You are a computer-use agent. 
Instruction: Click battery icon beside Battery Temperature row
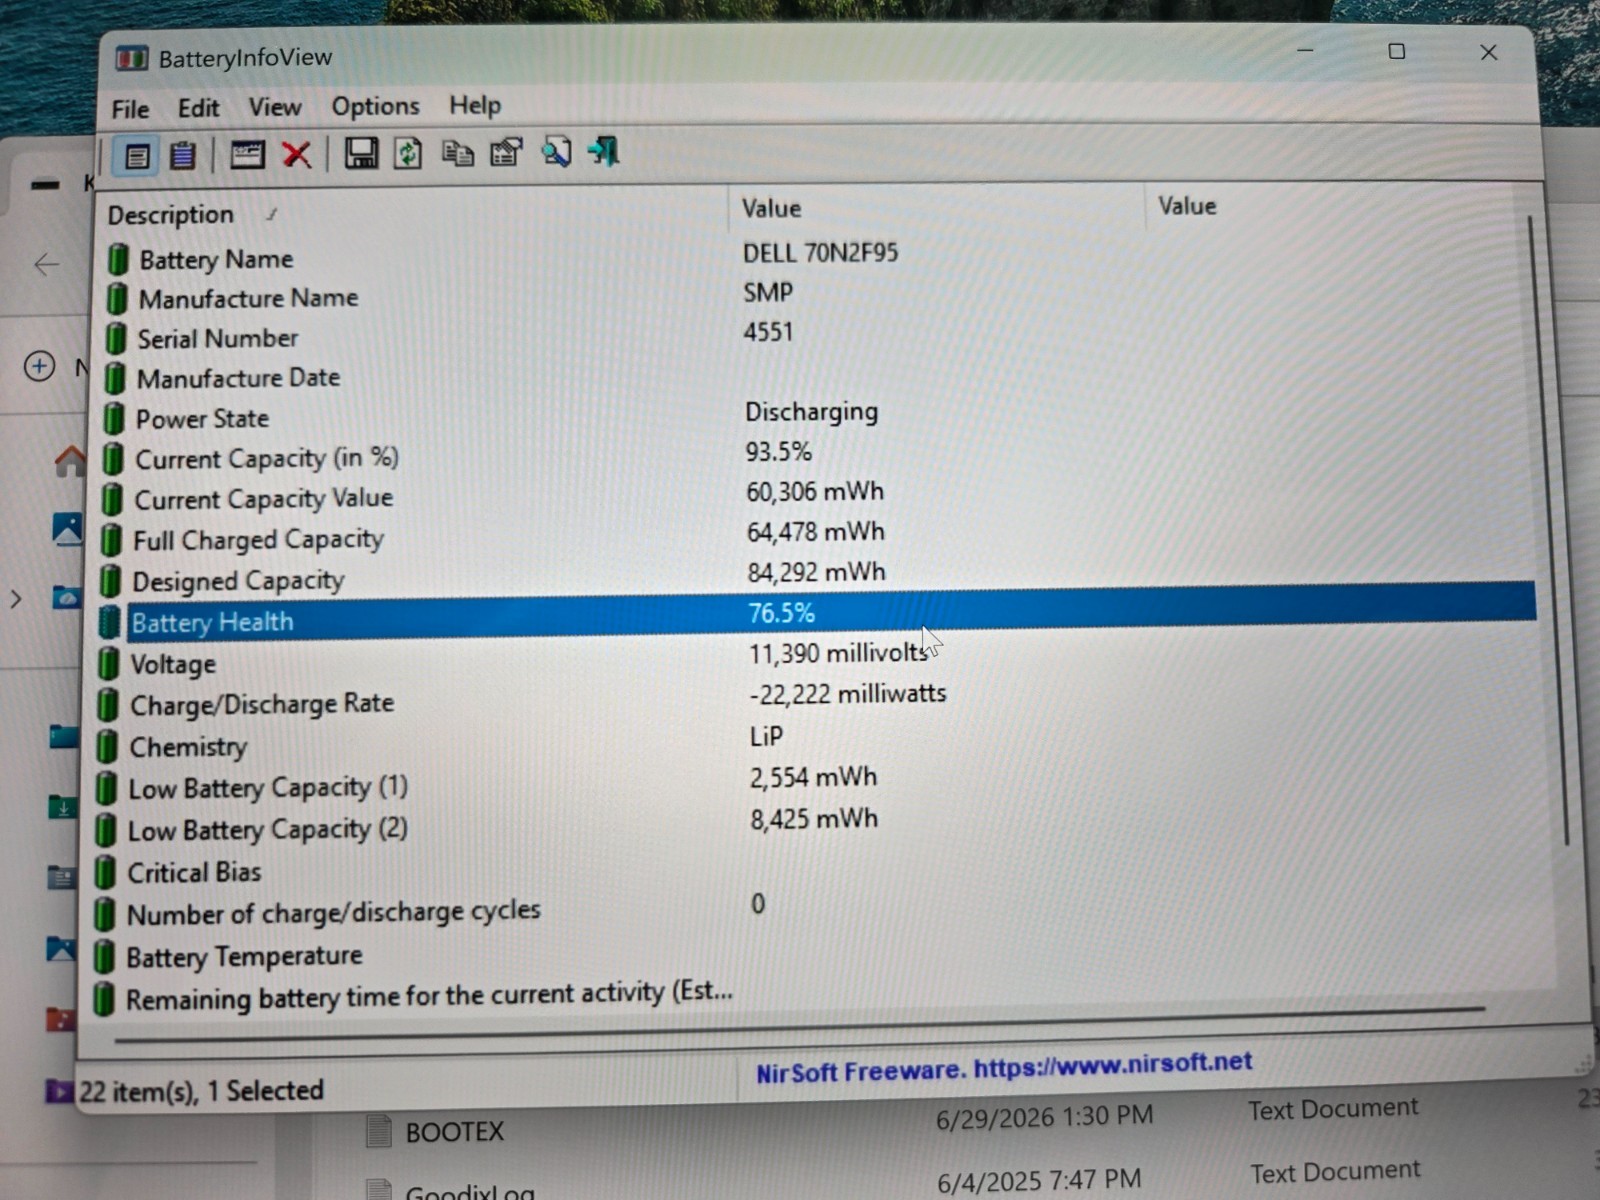pos(104,957)
